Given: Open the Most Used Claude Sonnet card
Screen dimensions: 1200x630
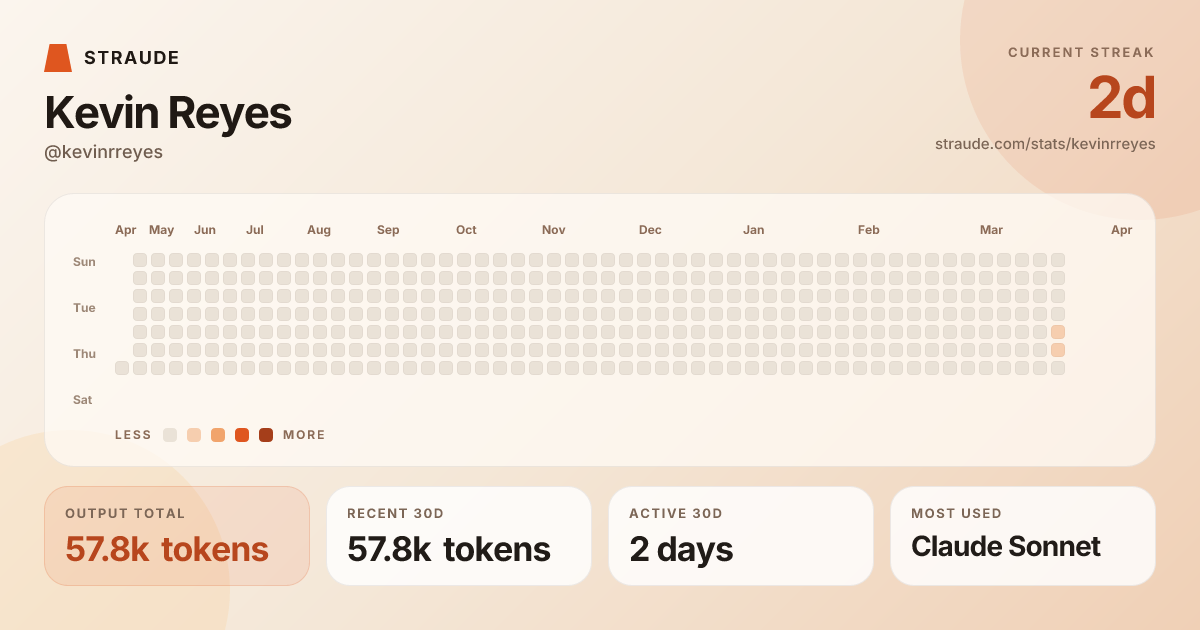Looking at the screenshot, I should (1023, 536).
